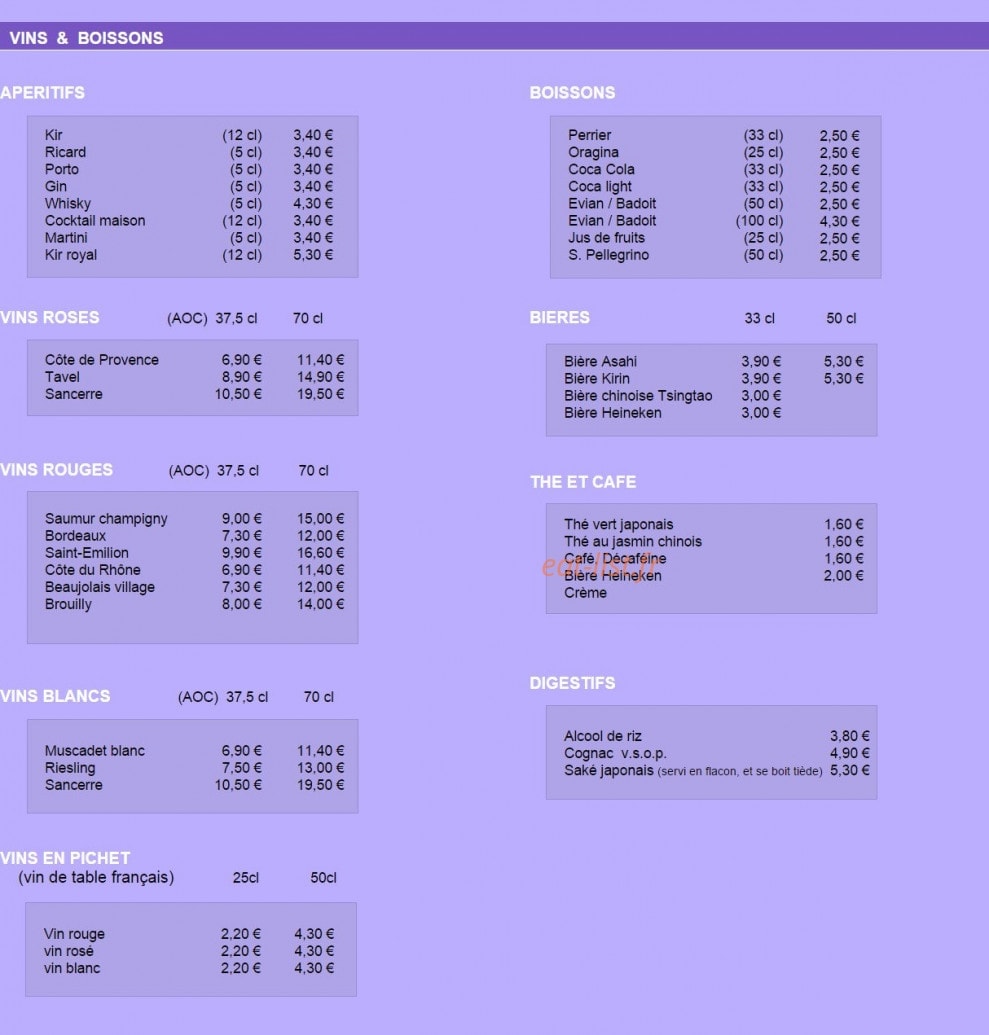989x1035 pixels.
Task: Click the BOISSONS section heading
Action: click(572, 92)
